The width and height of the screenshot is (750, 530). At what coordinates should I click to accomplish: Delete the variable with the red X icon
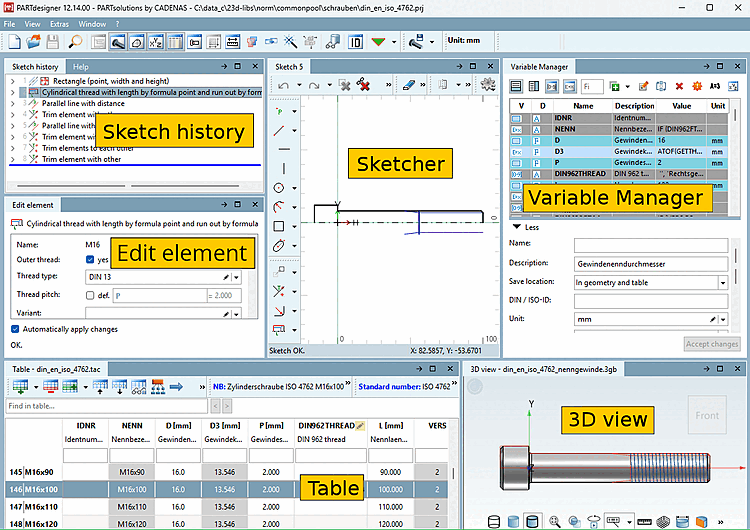pyautogui.click(x=679, y=87)
